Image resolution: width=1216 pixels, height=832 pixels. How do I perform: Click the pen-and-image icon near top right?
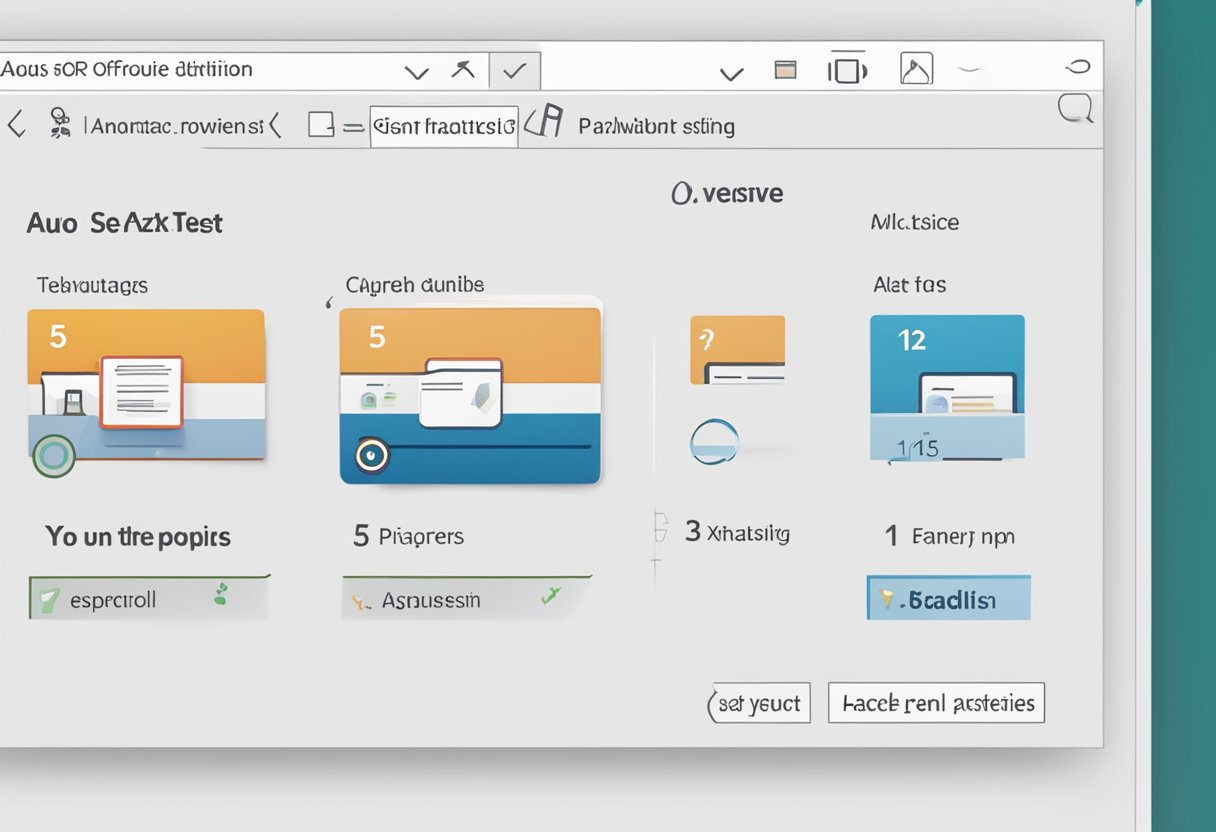click(915, 69)
